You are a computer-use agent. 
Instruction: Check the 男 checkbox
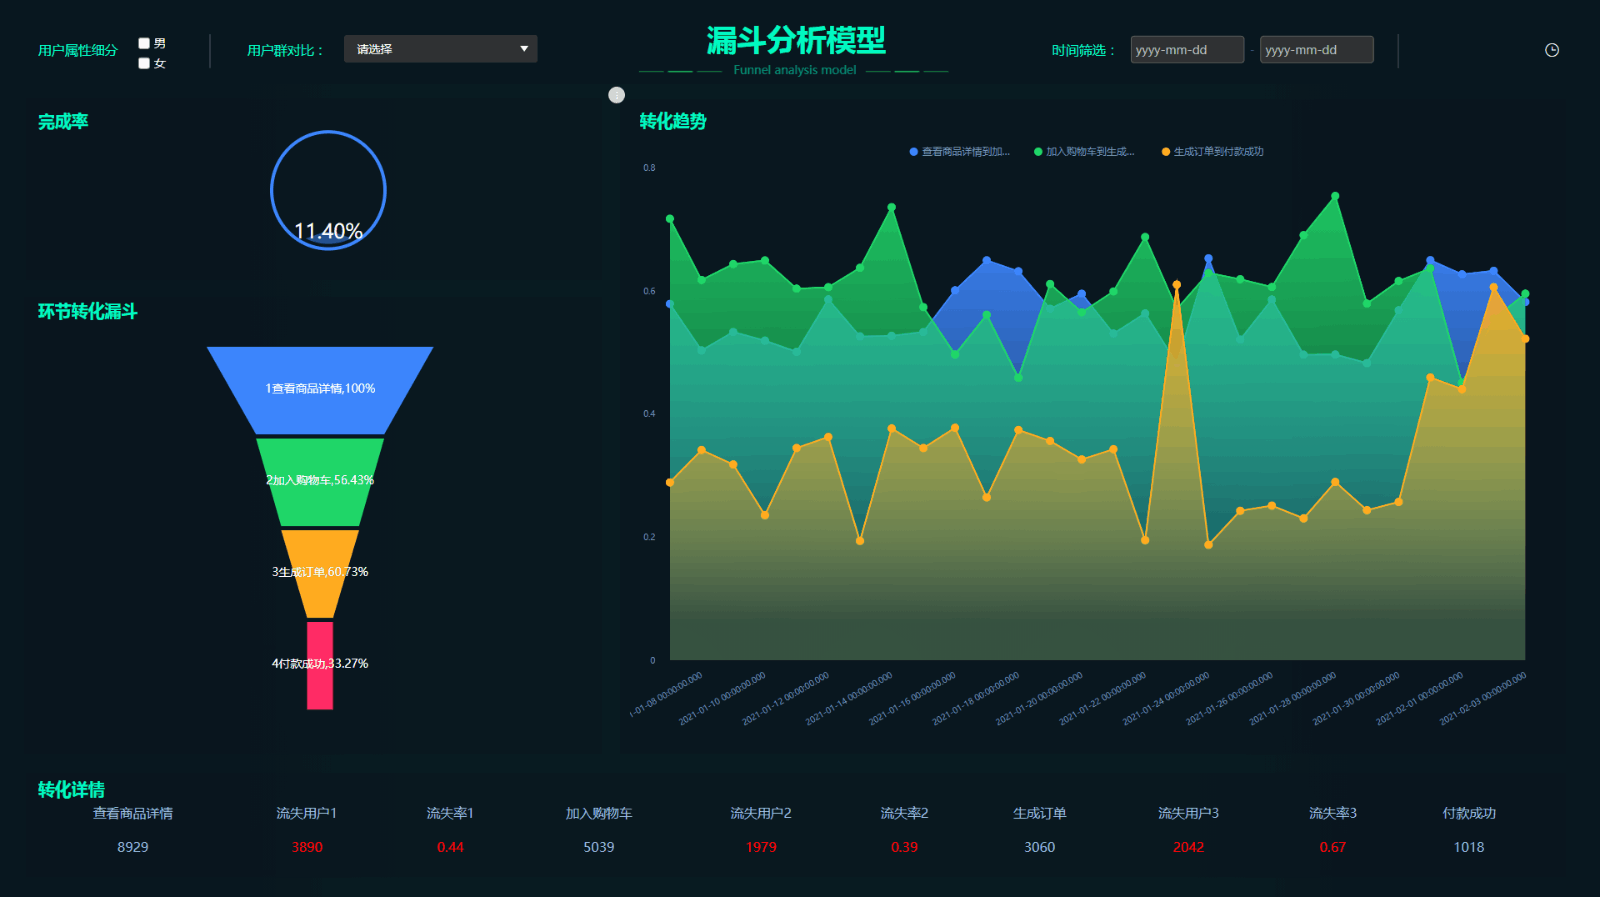click(x=144, y=43)
